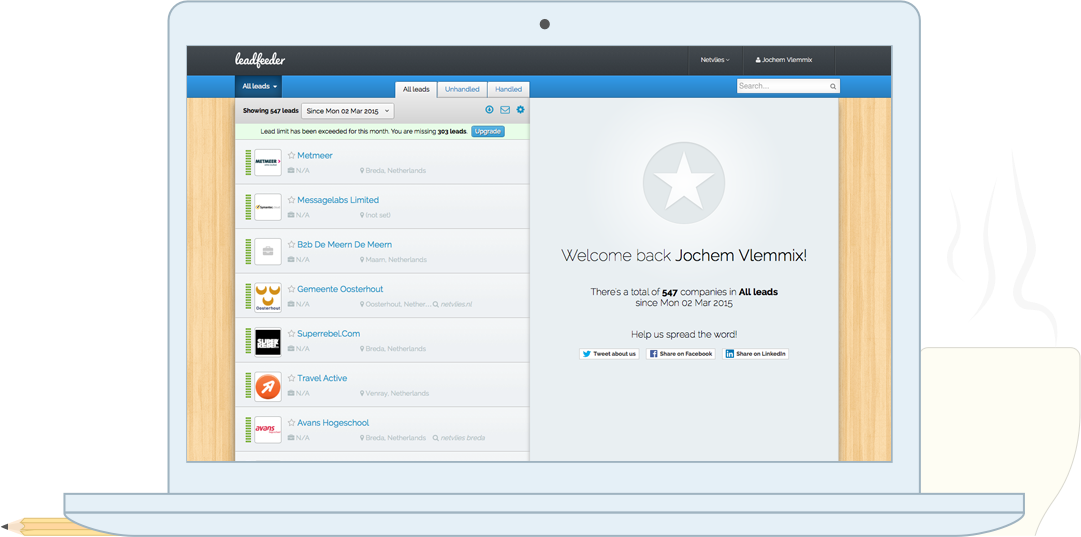Click the Gemeente Oosterhout logo
The width and height of the screenshot is (1081, 537).
[267, 296]
